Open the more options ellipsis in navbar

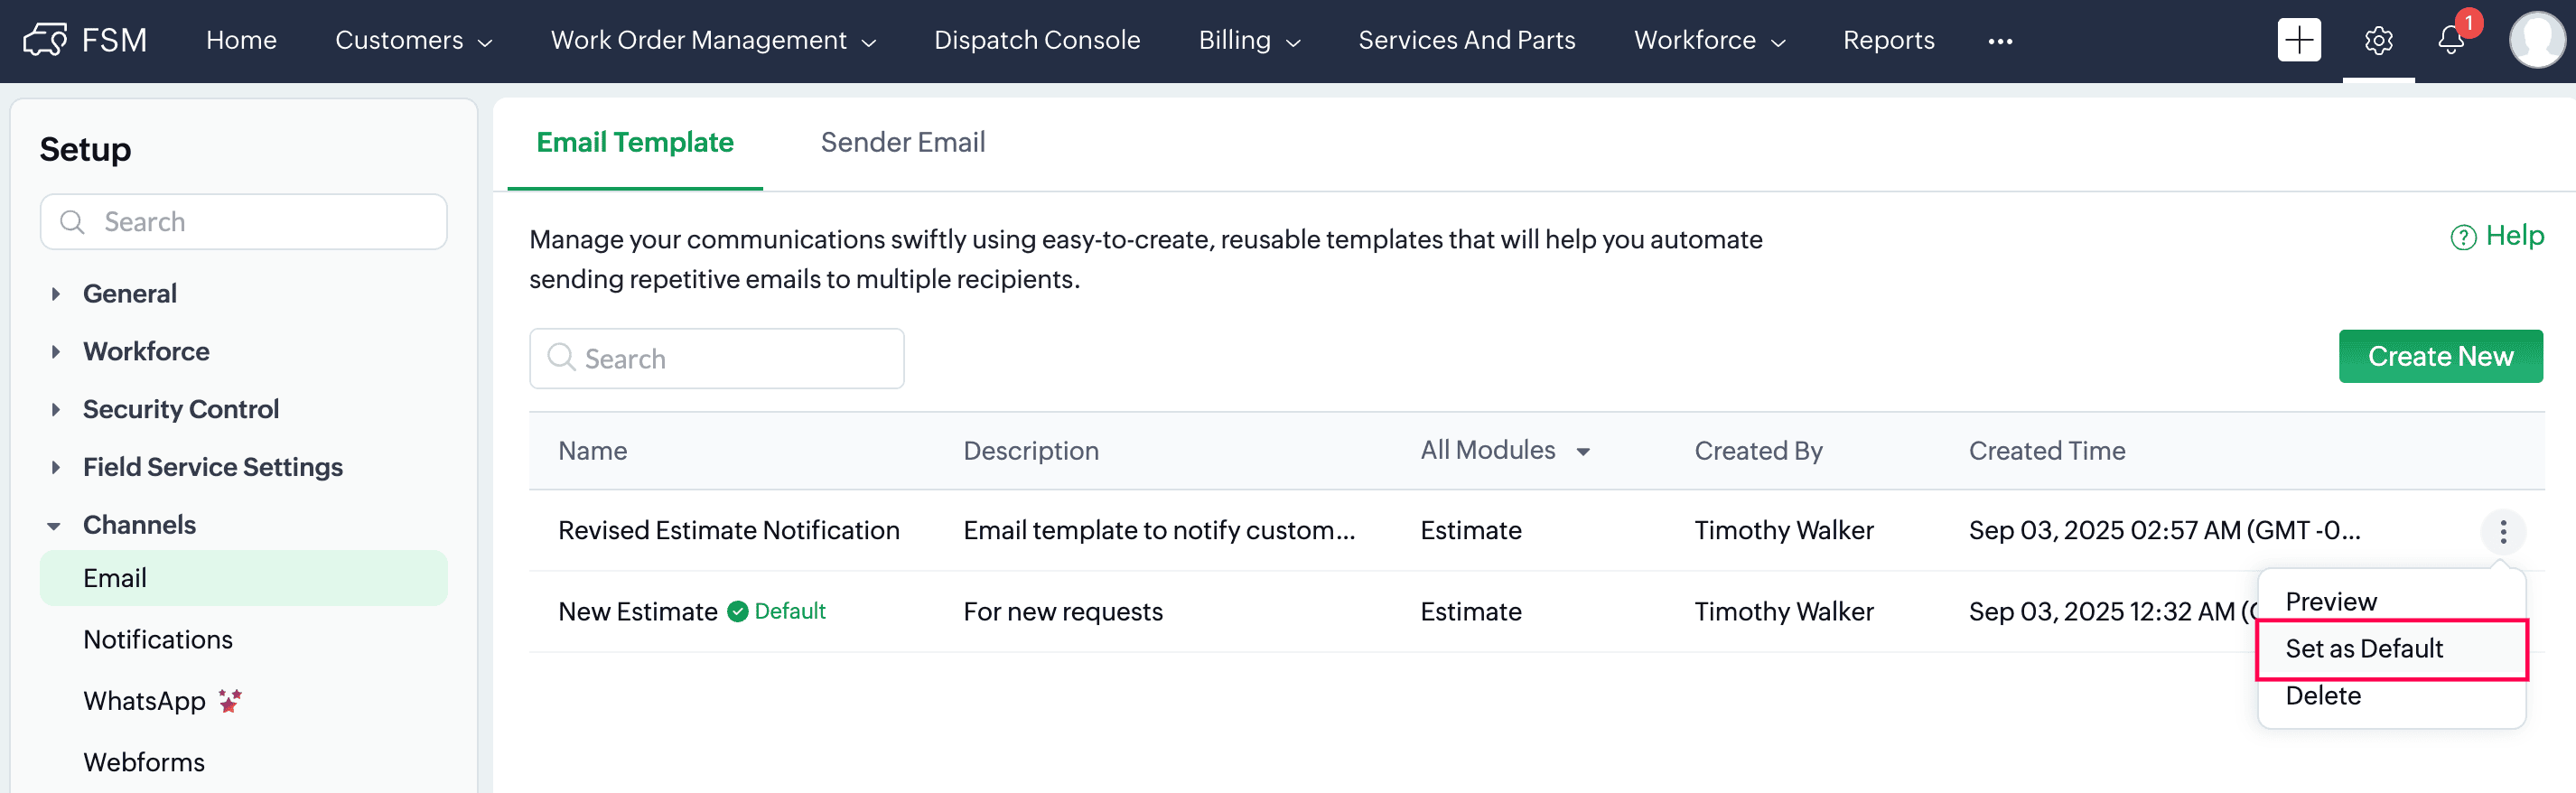pos(2000,41)
